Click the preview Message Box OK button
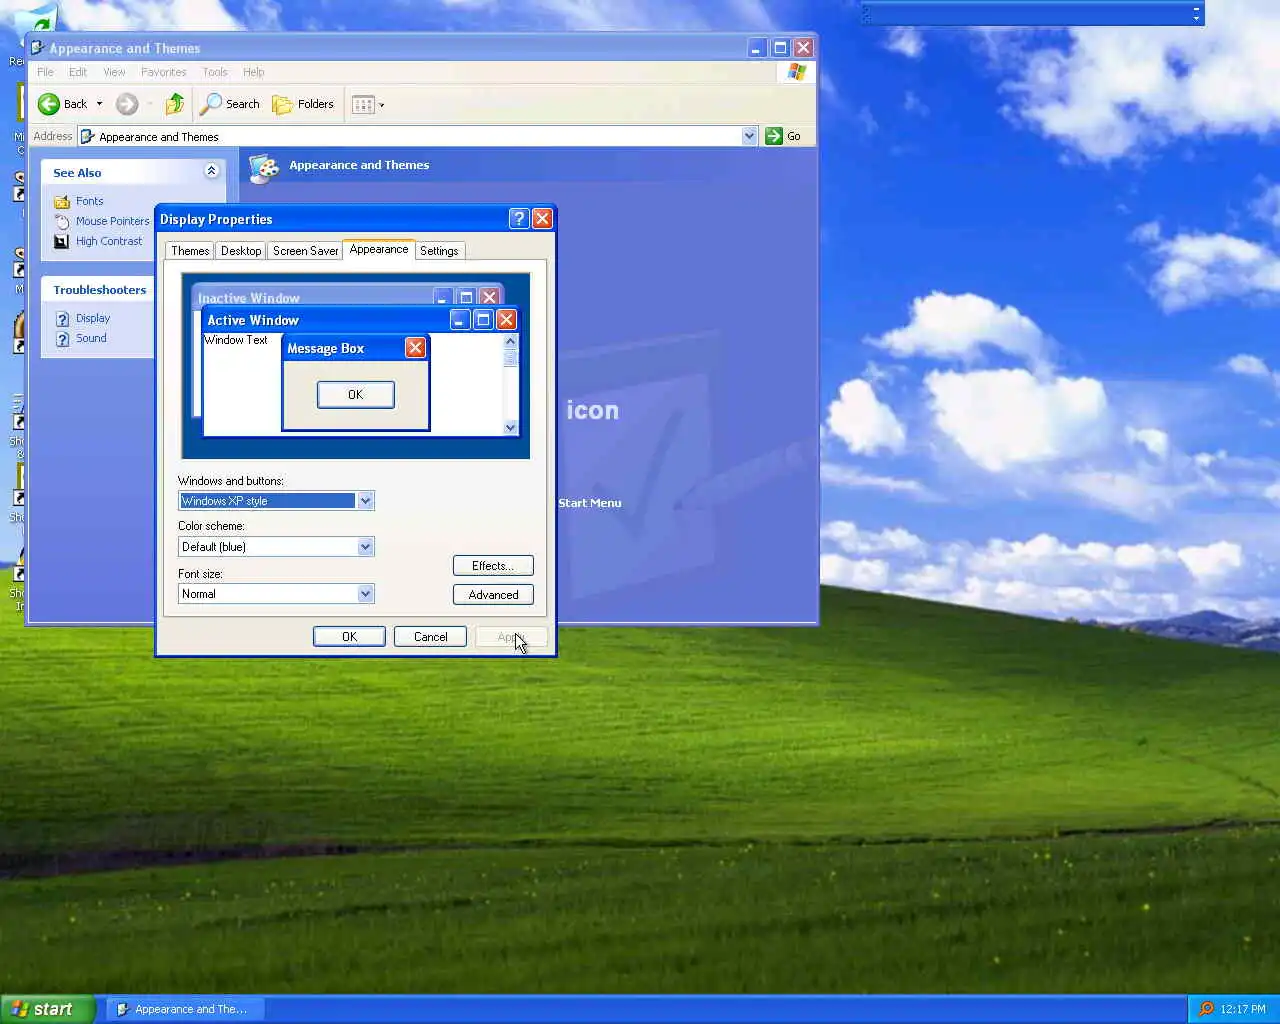 pos(356,395)
